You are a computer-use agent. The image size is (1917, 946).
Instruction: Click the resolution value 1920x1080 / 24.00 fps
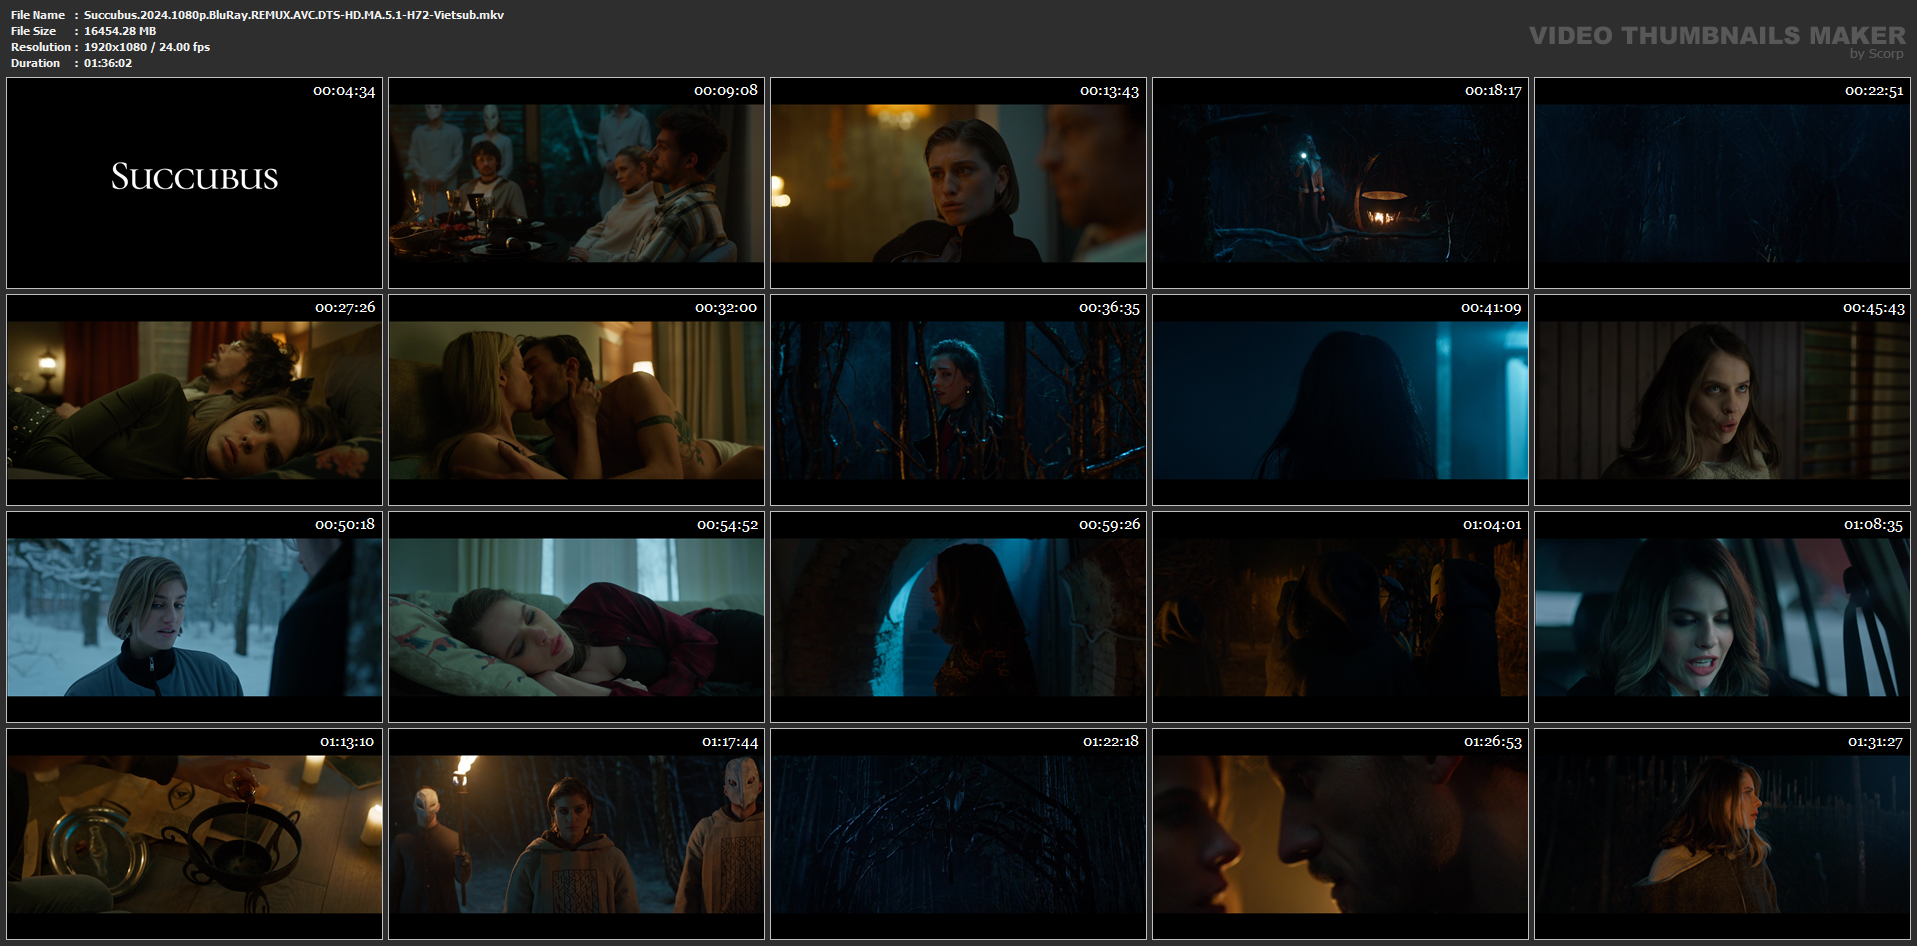147,47
